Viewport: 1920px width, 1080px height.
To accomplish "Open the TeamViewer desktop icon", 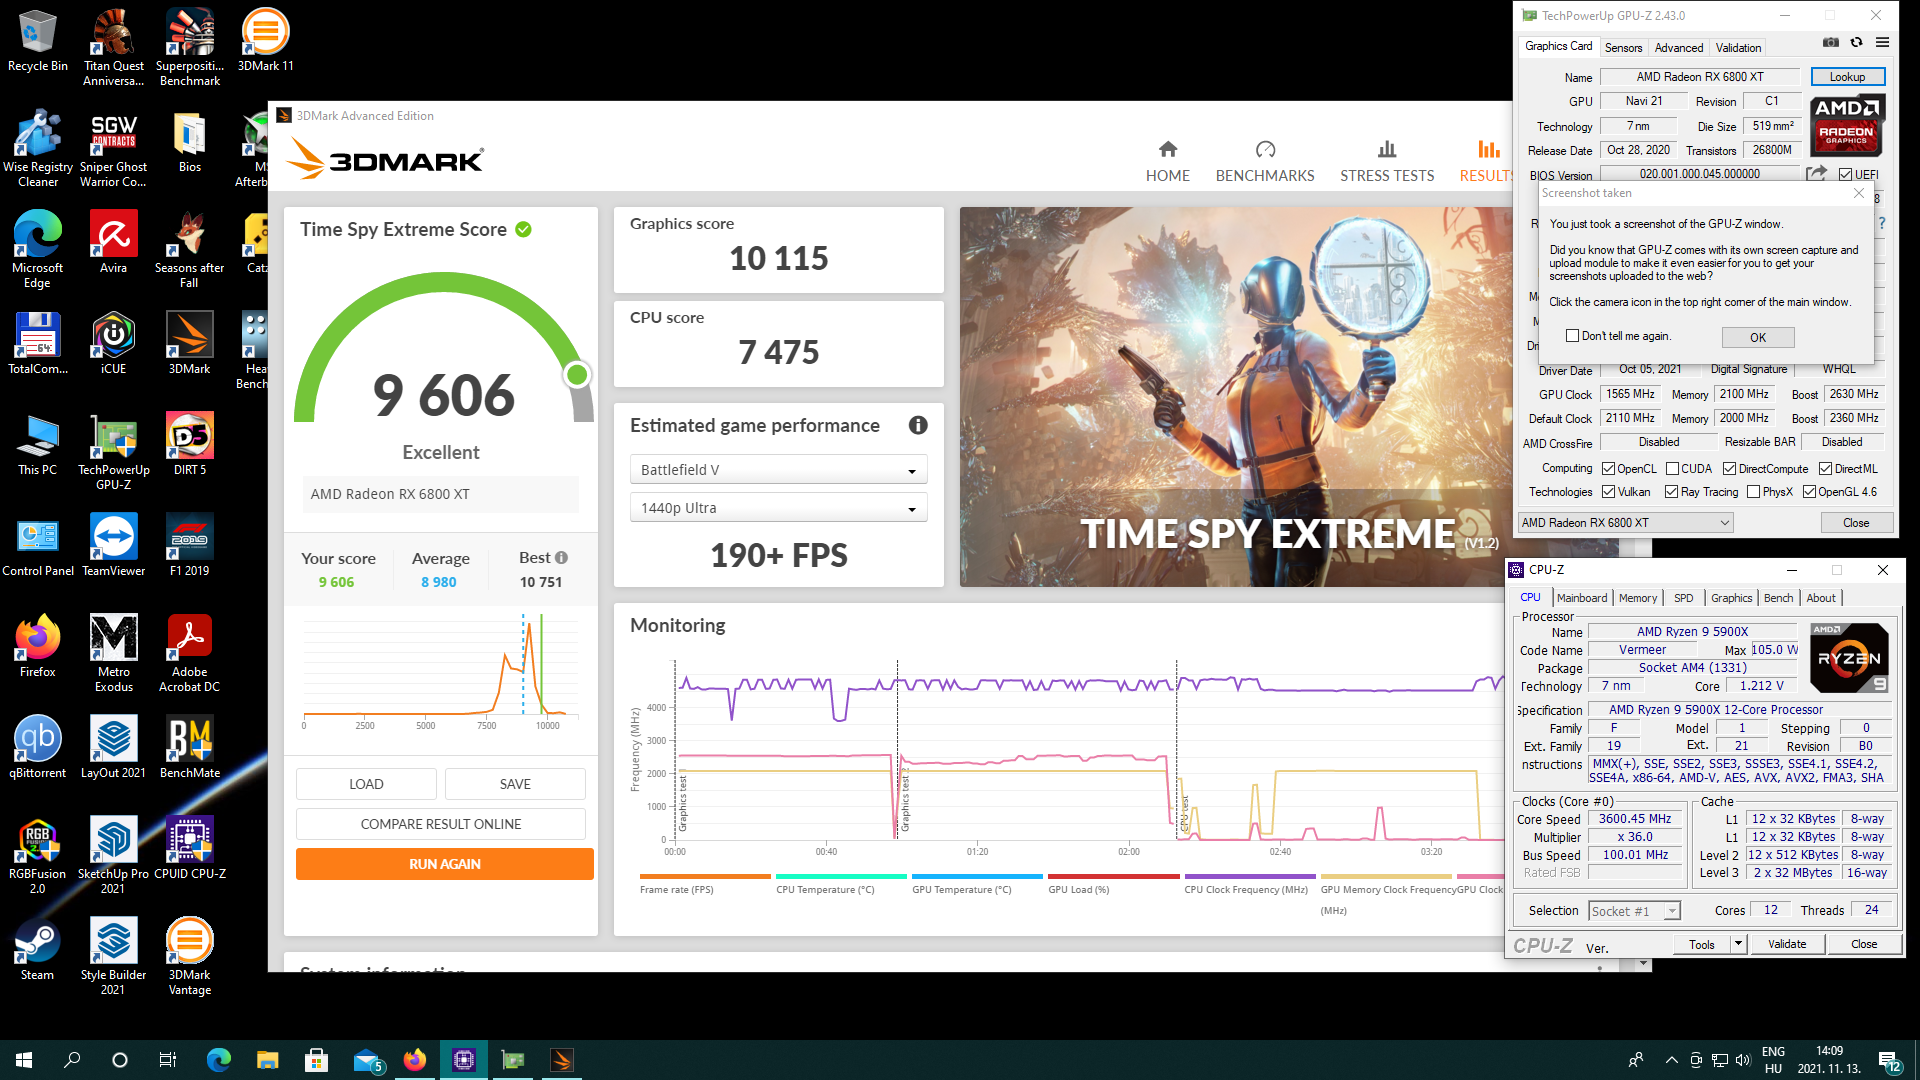I will click(113, 545).
